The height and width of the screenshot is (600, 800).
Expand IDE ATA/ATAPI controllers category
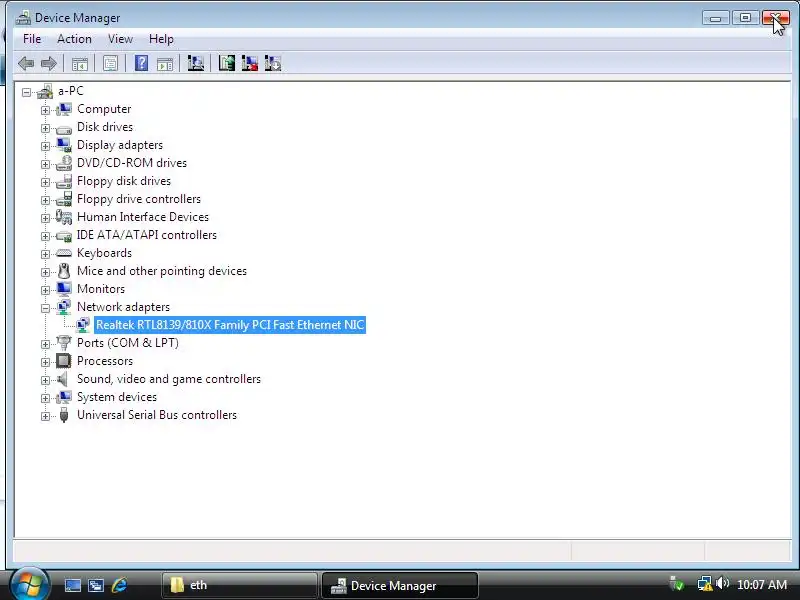(x=45, y=236)
